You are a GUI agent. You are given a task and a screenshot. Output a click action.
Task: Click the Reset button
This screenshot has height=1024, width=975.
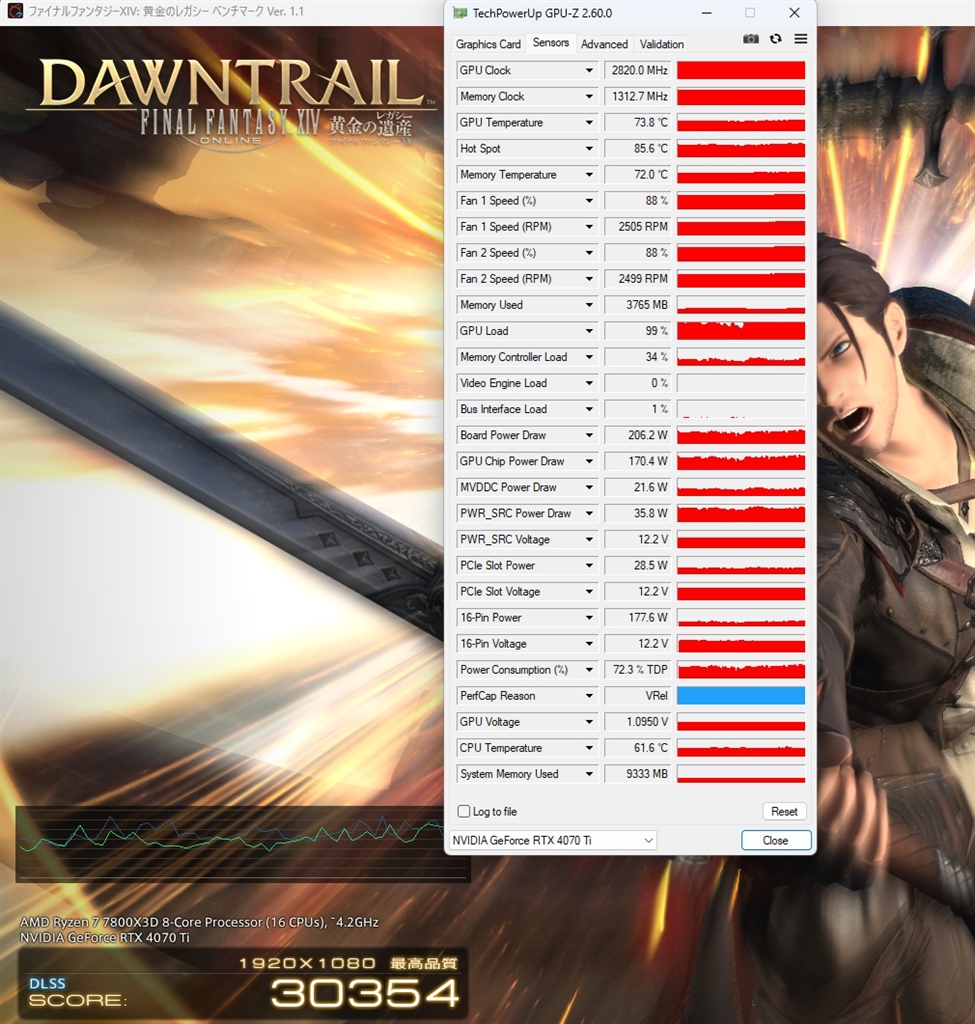[x=784, y=811]
